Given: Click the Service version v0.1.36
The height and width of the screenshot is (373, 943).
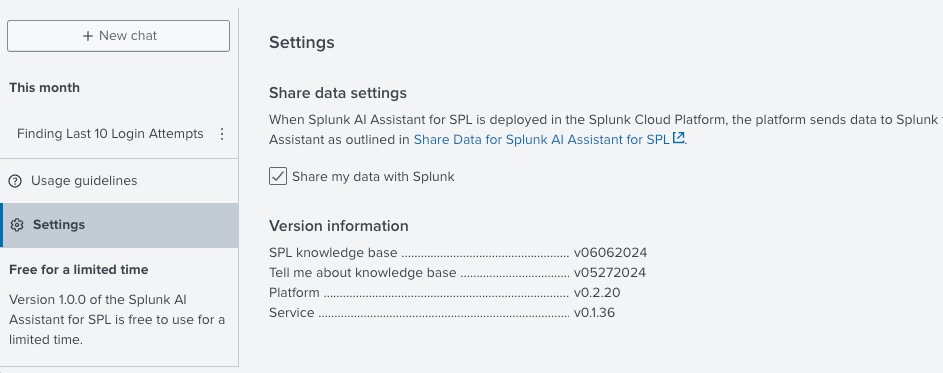Looking at the screenshot, I should pos(594,313).
